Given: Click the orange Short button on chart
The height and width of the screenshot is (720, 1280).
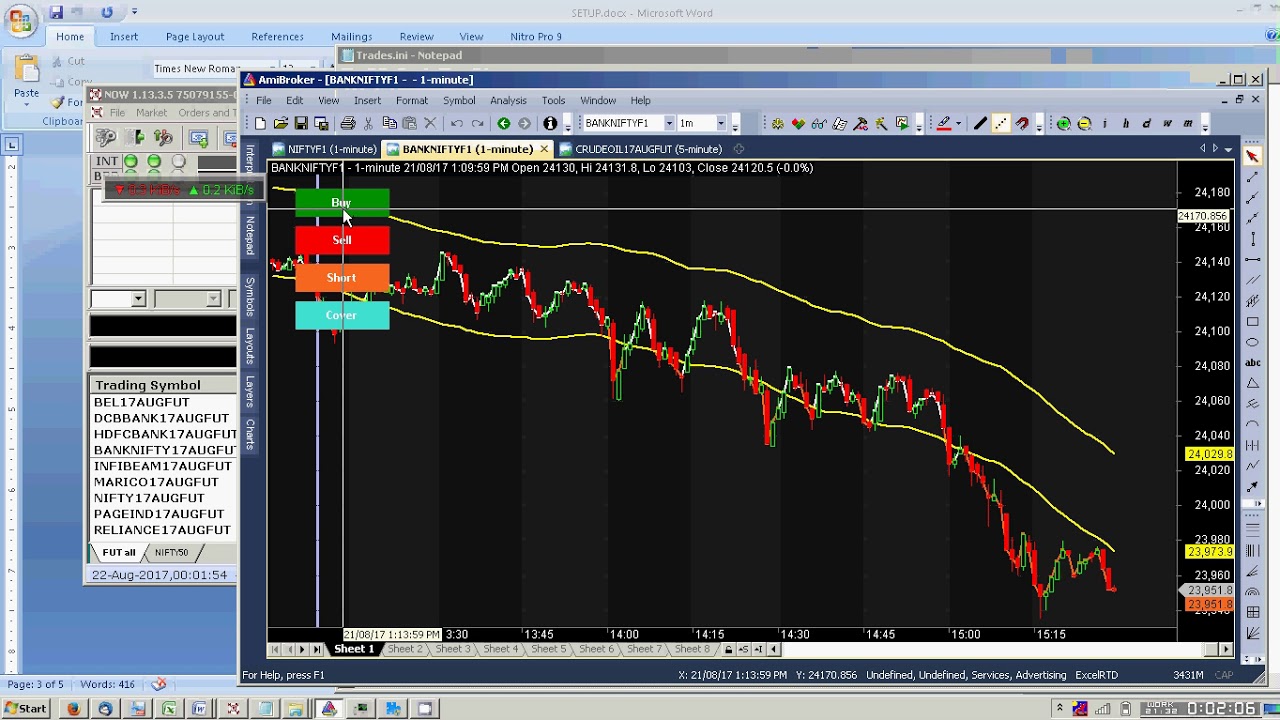Looking at the screenshot, I should click(342, 278).
